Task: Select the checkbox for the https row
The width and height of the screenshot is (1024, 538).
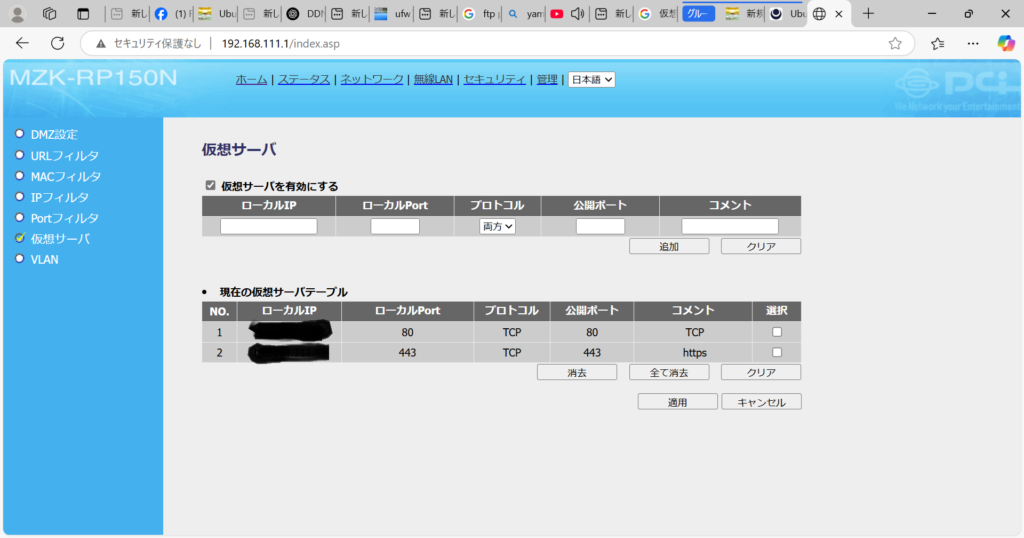Action: (x=777, y=353)
